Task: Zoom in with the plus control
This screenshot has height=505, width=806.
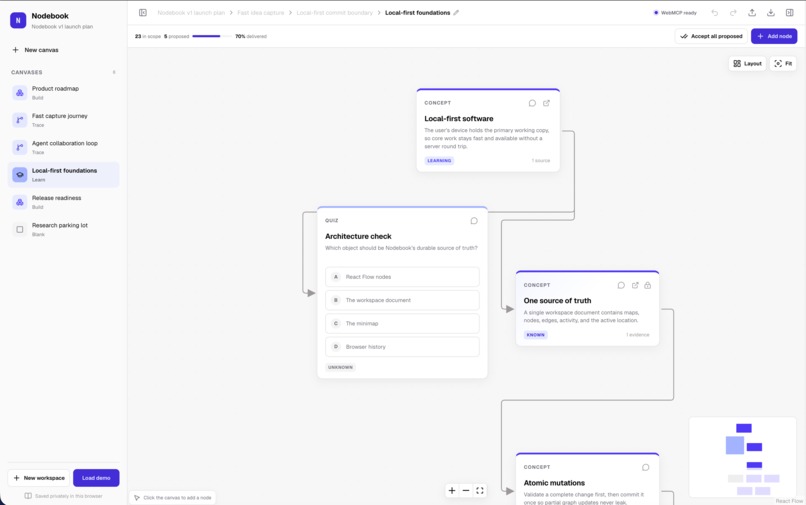Action: click(x=452, y=490)
